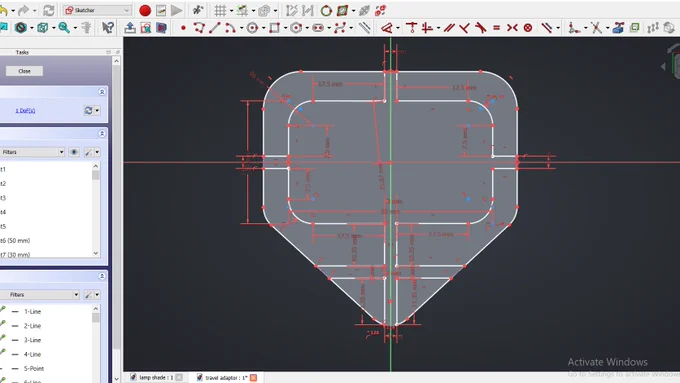Open the macros dialog icon
Screen dimensions: 680x383
(x=161, y=10)
